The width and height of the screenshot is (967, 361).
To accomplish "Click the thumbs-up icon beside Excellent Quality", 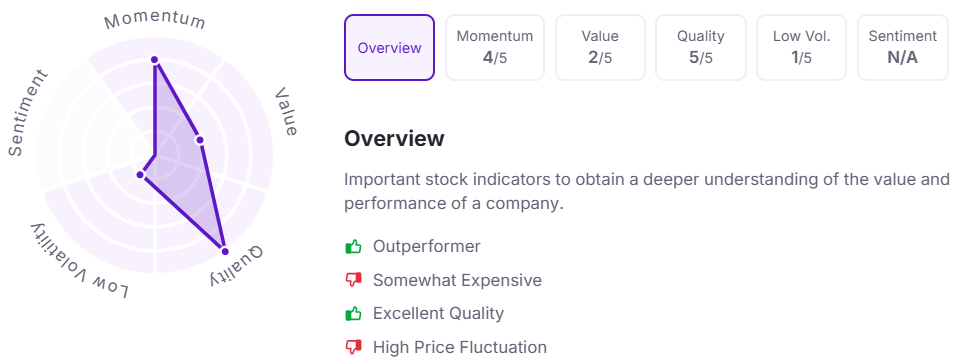I will coord(353,313).
